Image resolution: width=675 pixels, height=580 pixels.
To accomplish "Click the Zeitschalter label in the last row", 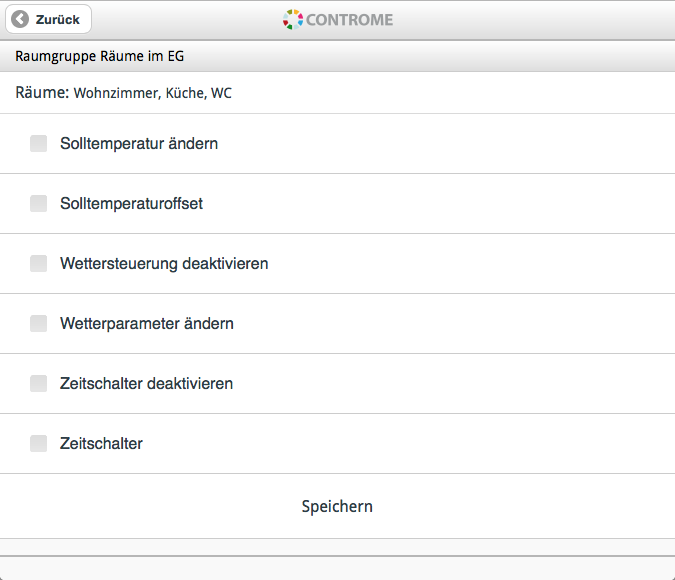I will click(x=101, y=444).
